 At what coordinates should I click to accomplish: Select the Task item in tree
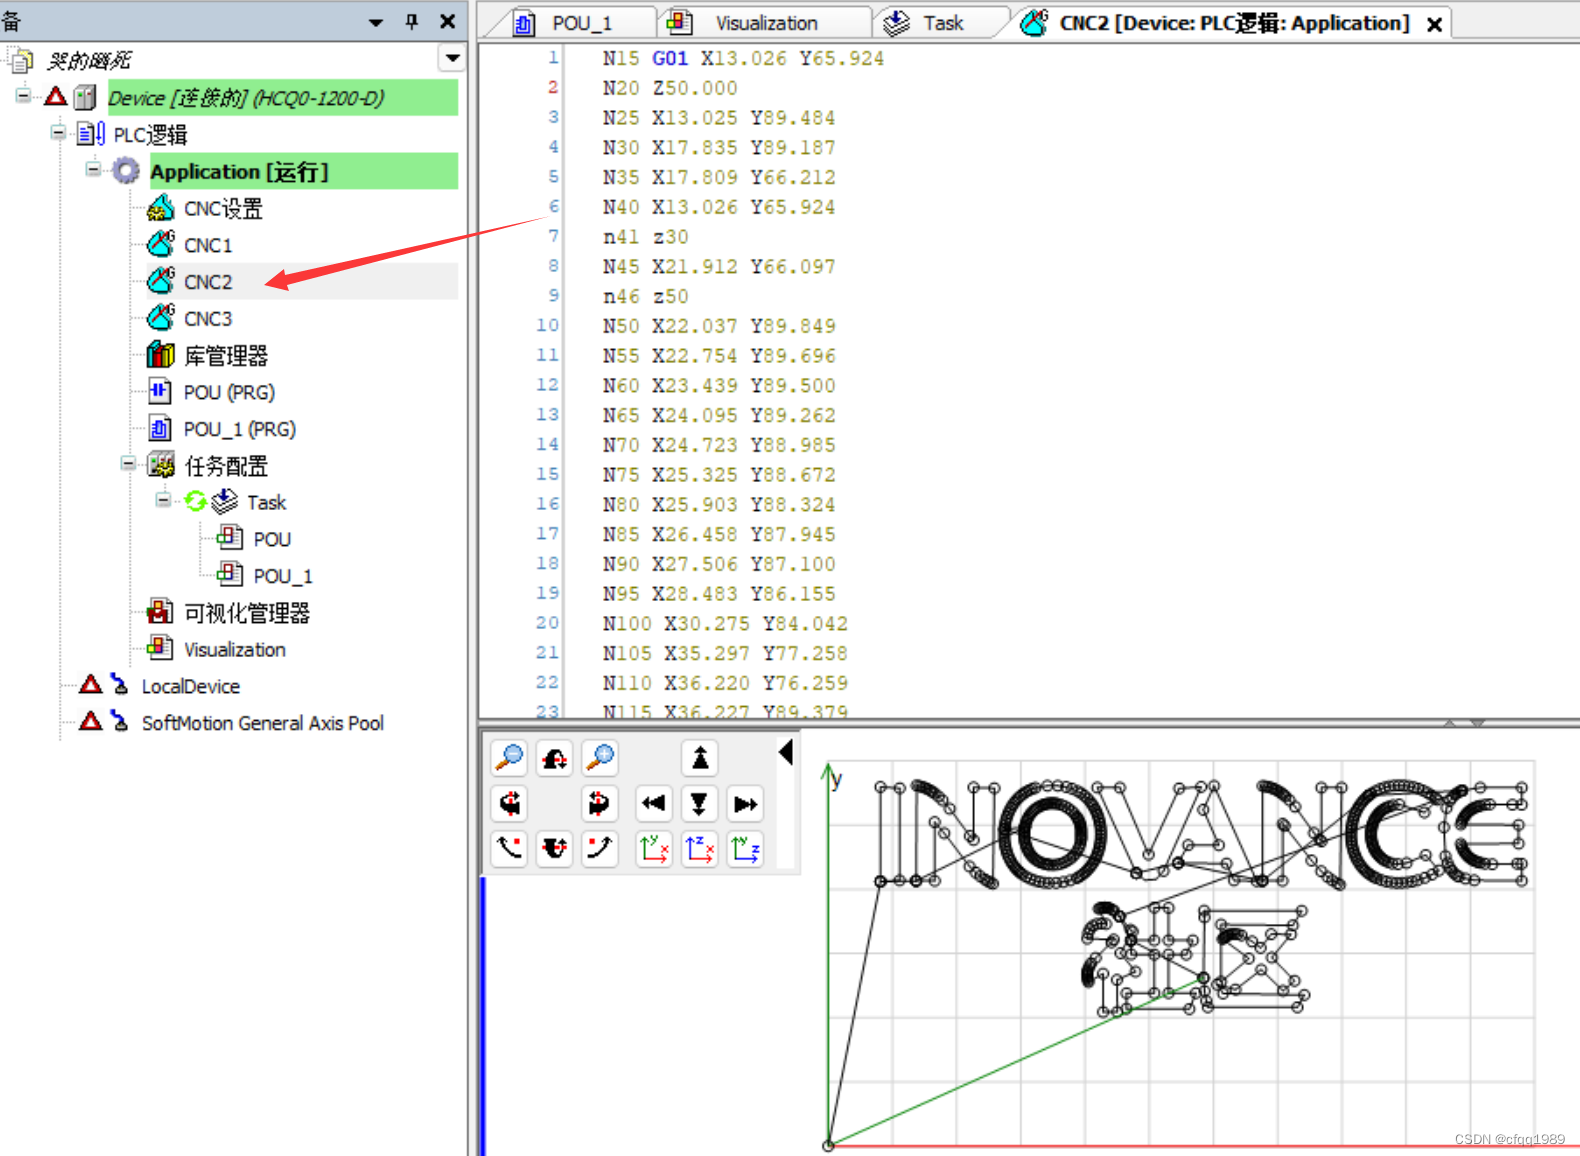tap(266, 502)
